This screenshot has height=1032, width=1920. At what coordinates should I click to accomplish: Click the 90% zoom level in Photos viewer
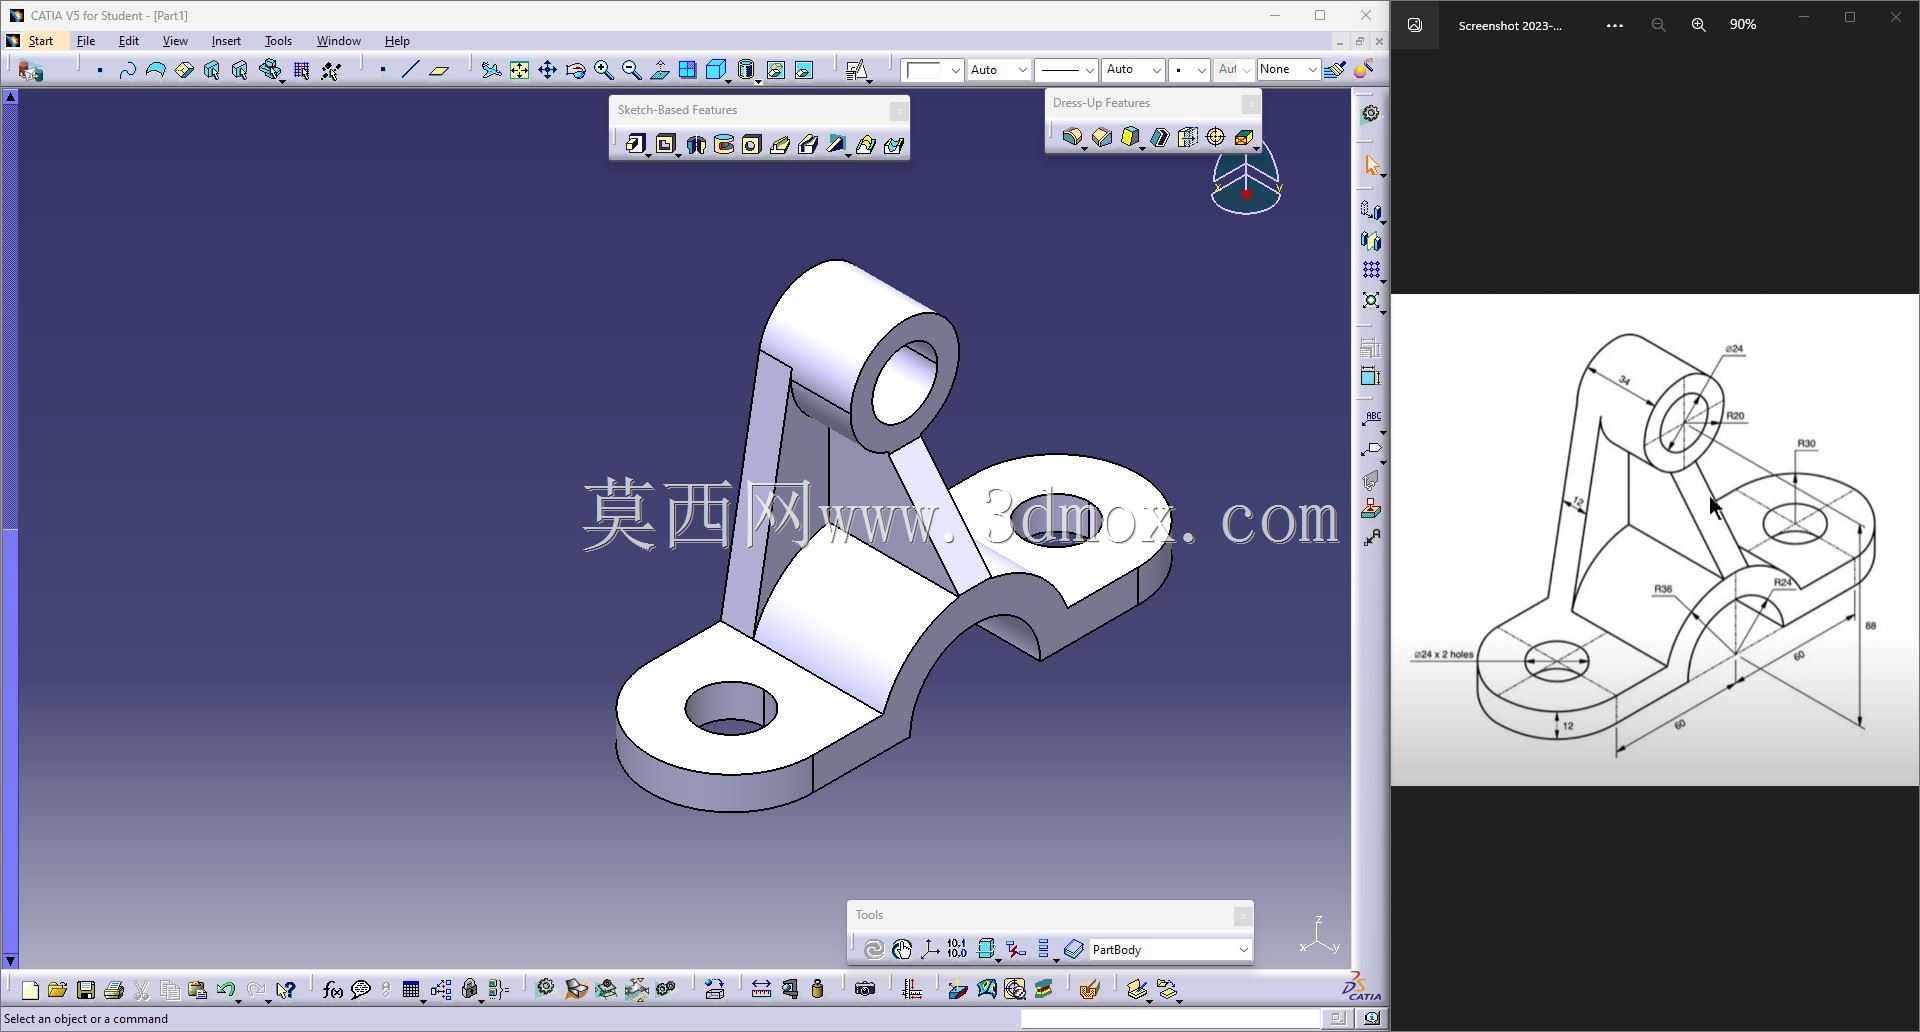point(1743,25)
